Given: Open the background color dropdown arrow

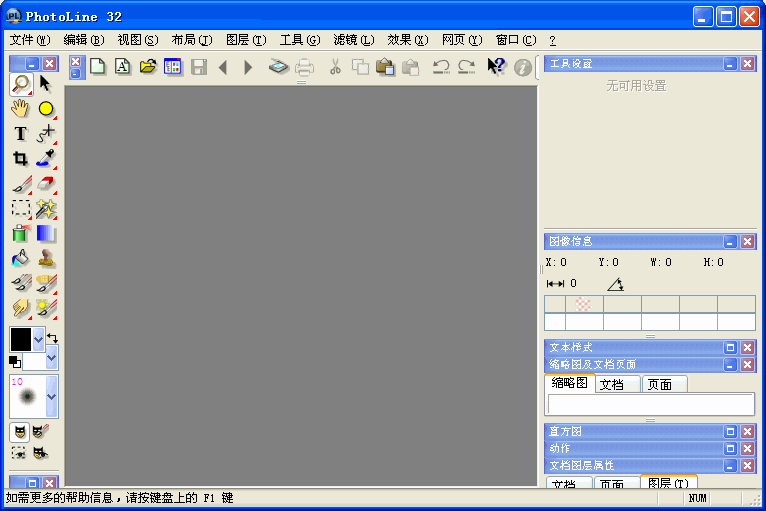Looking at the screenshot, I should [51, 359].
